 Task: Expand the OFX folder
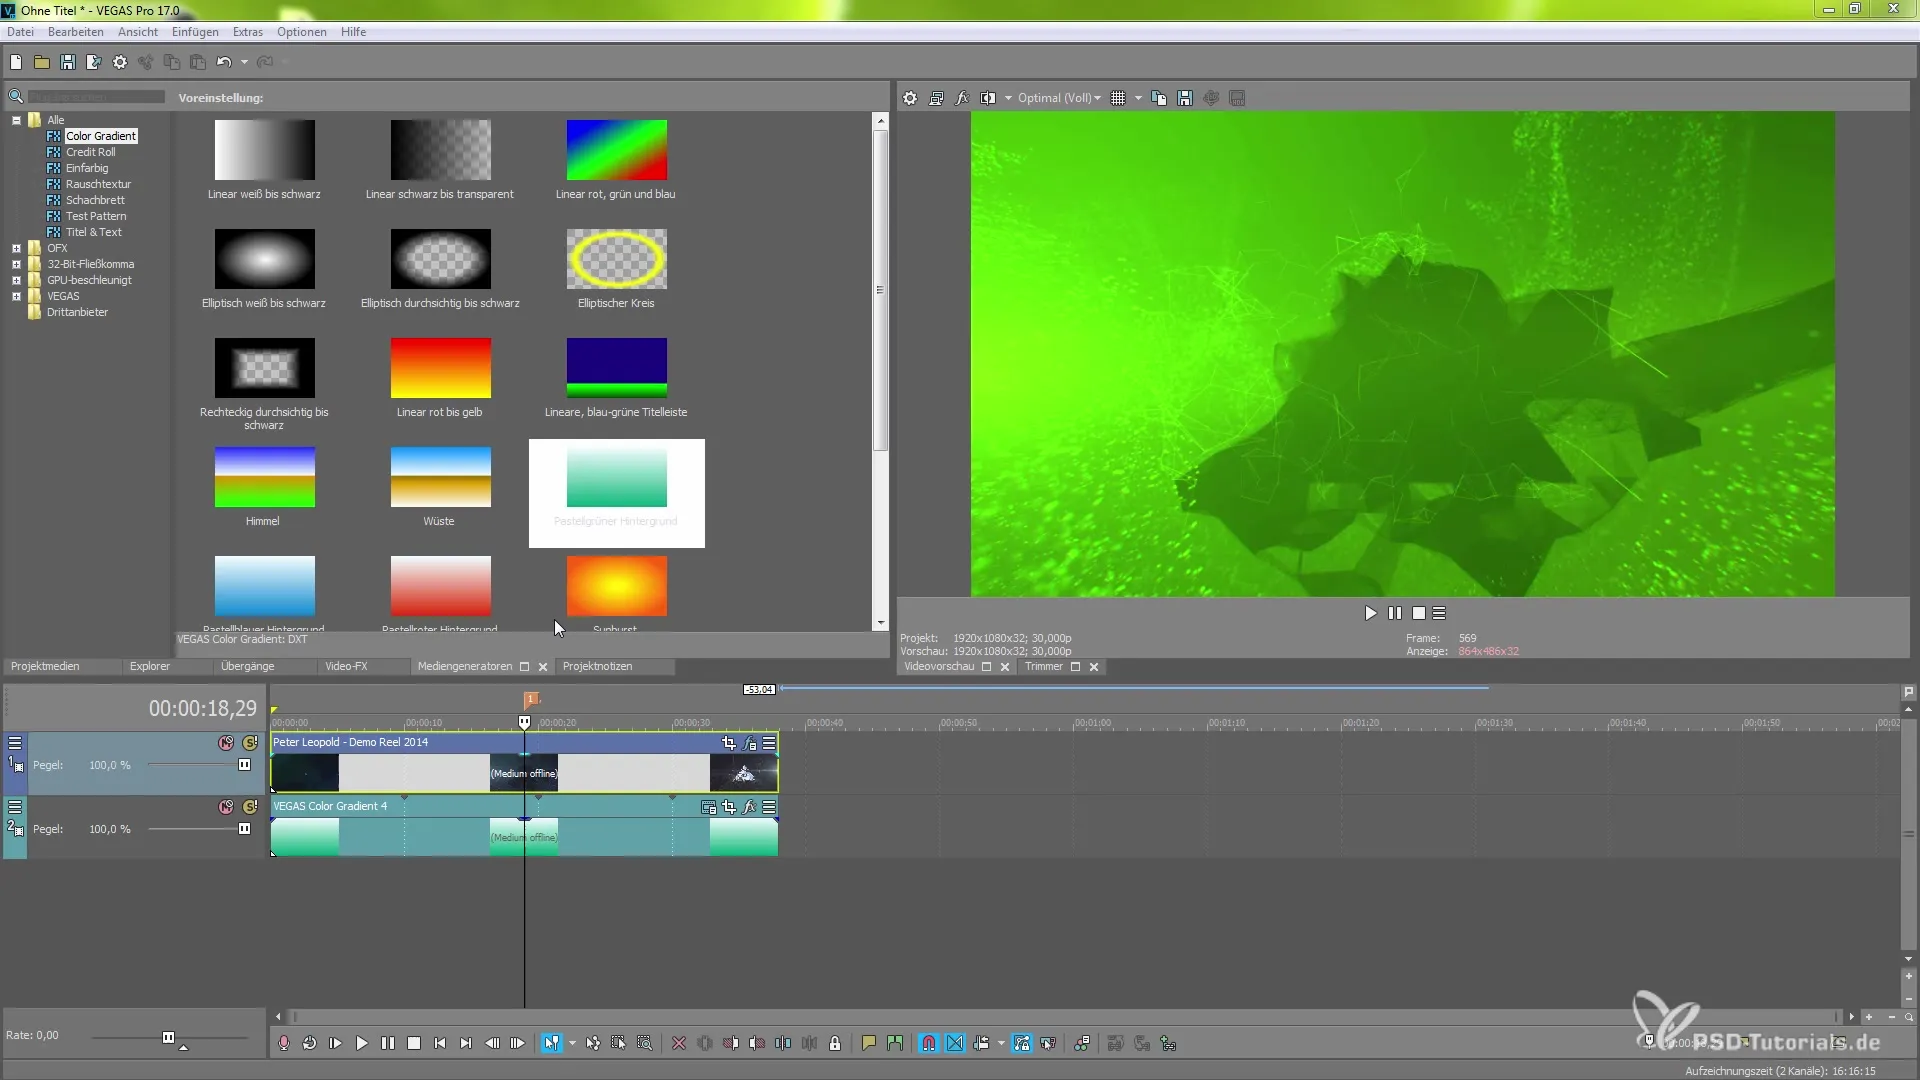(16, 248)
